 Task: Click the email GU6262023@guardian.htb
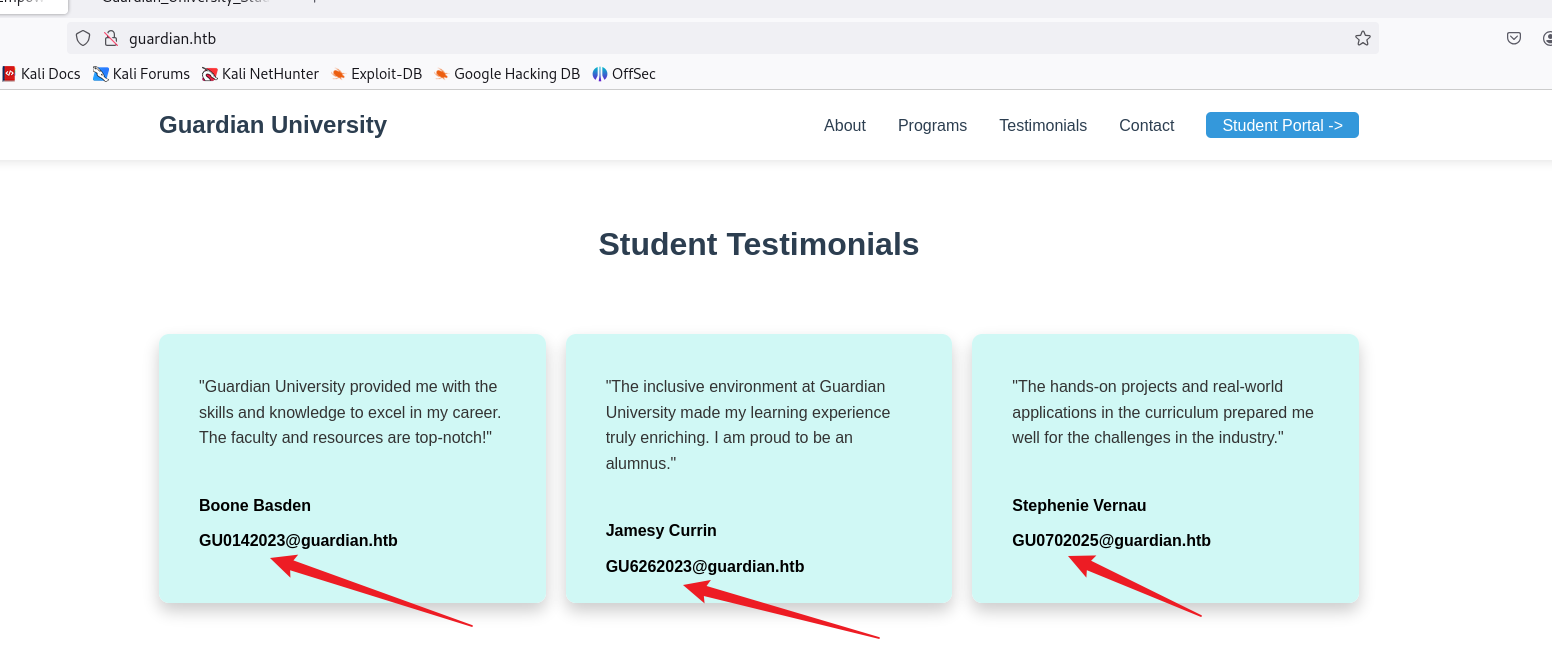pyautogui.click(x=705, y=566)
